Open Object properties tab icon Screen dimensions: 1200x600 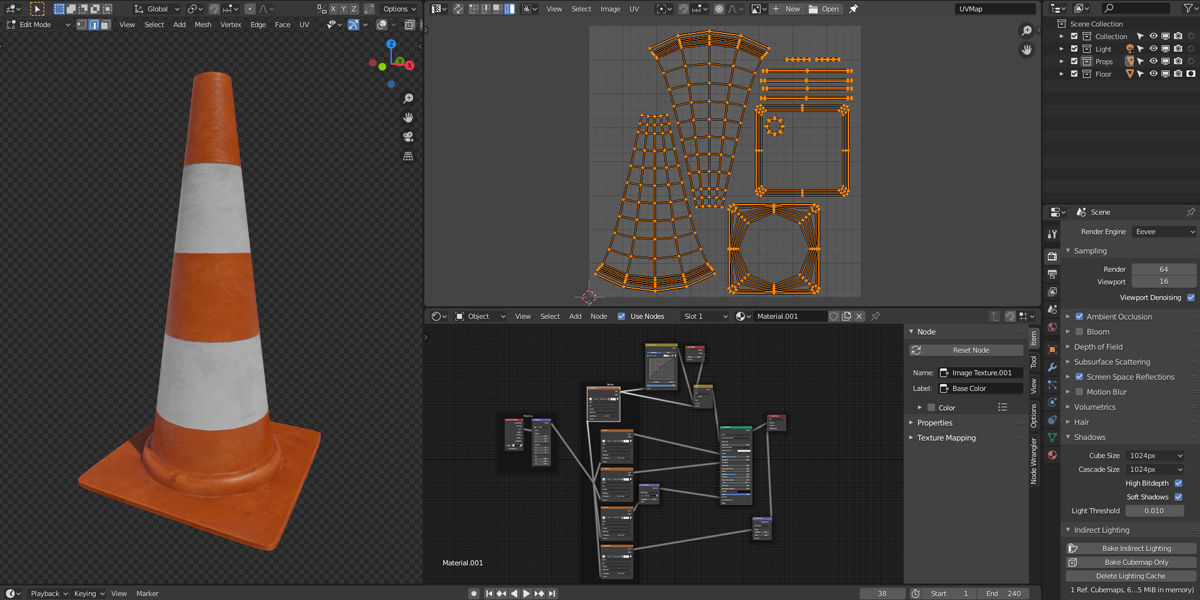pyautogui.click(x=1052, y=350)
